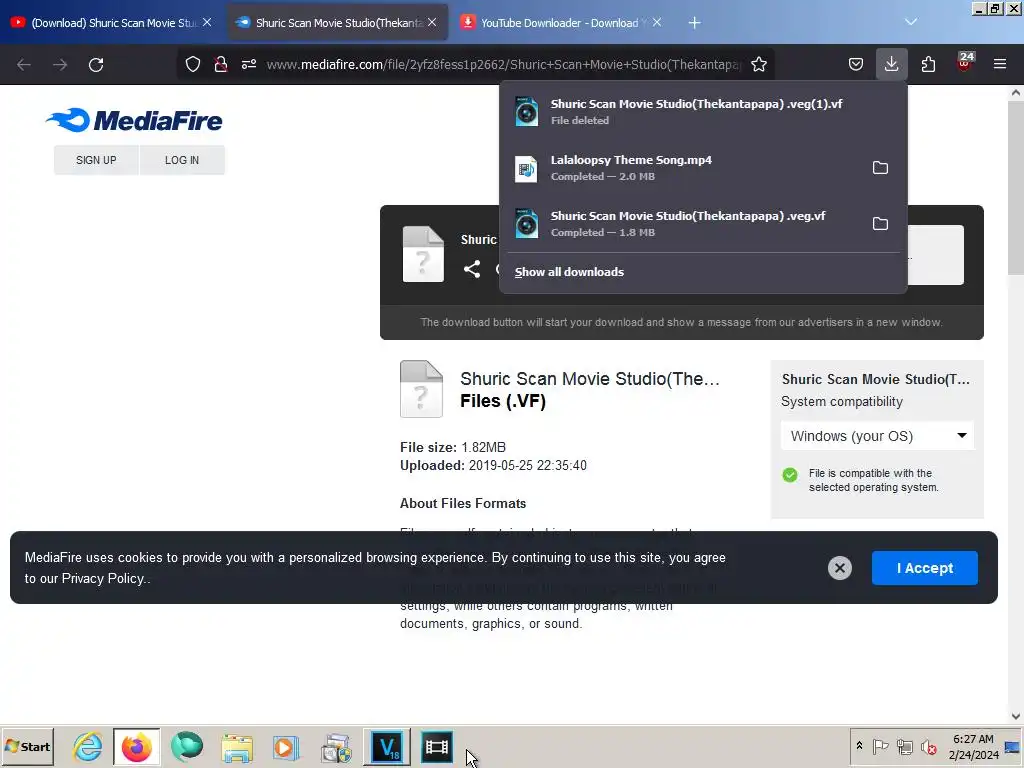The width and height of the screenshot is (1024, 768).
Task: Click page scrollbar up arrow
Action: (1016, 93)
